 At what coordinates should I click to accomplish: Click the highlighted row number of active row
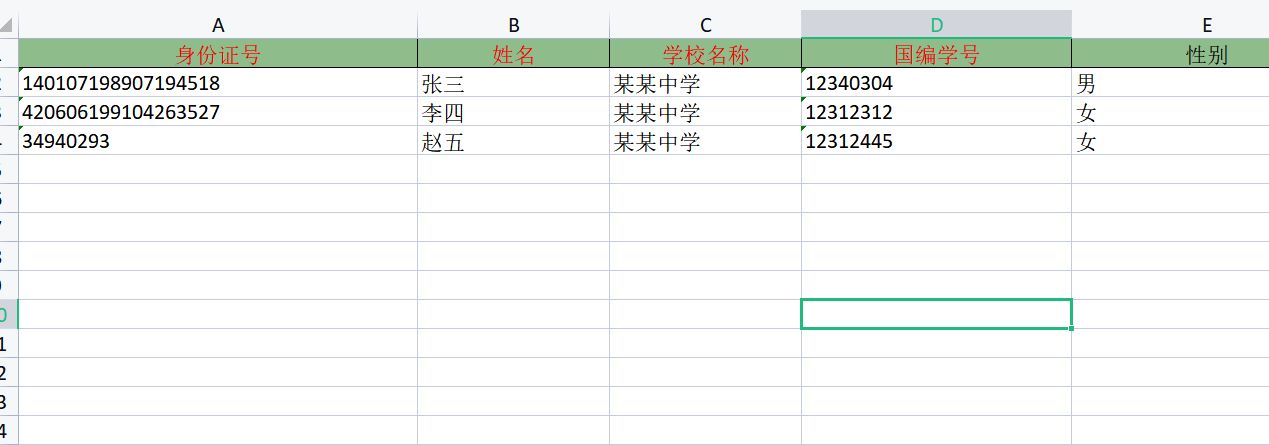[8, 314]
